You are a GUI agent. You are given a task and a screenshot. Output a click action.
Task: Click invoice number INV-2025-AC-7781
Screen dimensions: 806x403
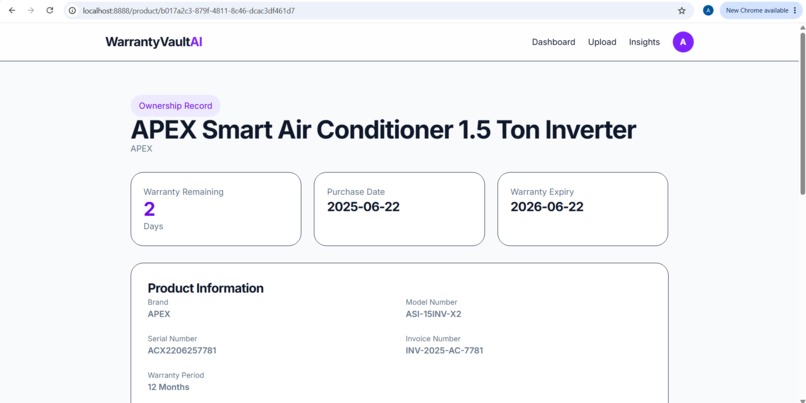pos(444,351)
